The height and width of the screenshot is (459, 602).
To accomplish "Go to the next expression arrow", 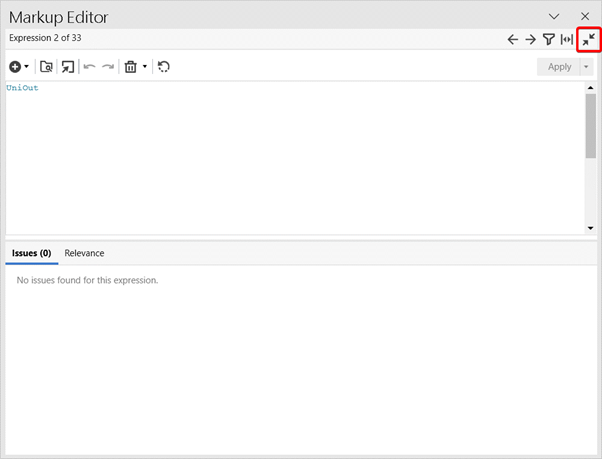I will click(x=531, y=40).
